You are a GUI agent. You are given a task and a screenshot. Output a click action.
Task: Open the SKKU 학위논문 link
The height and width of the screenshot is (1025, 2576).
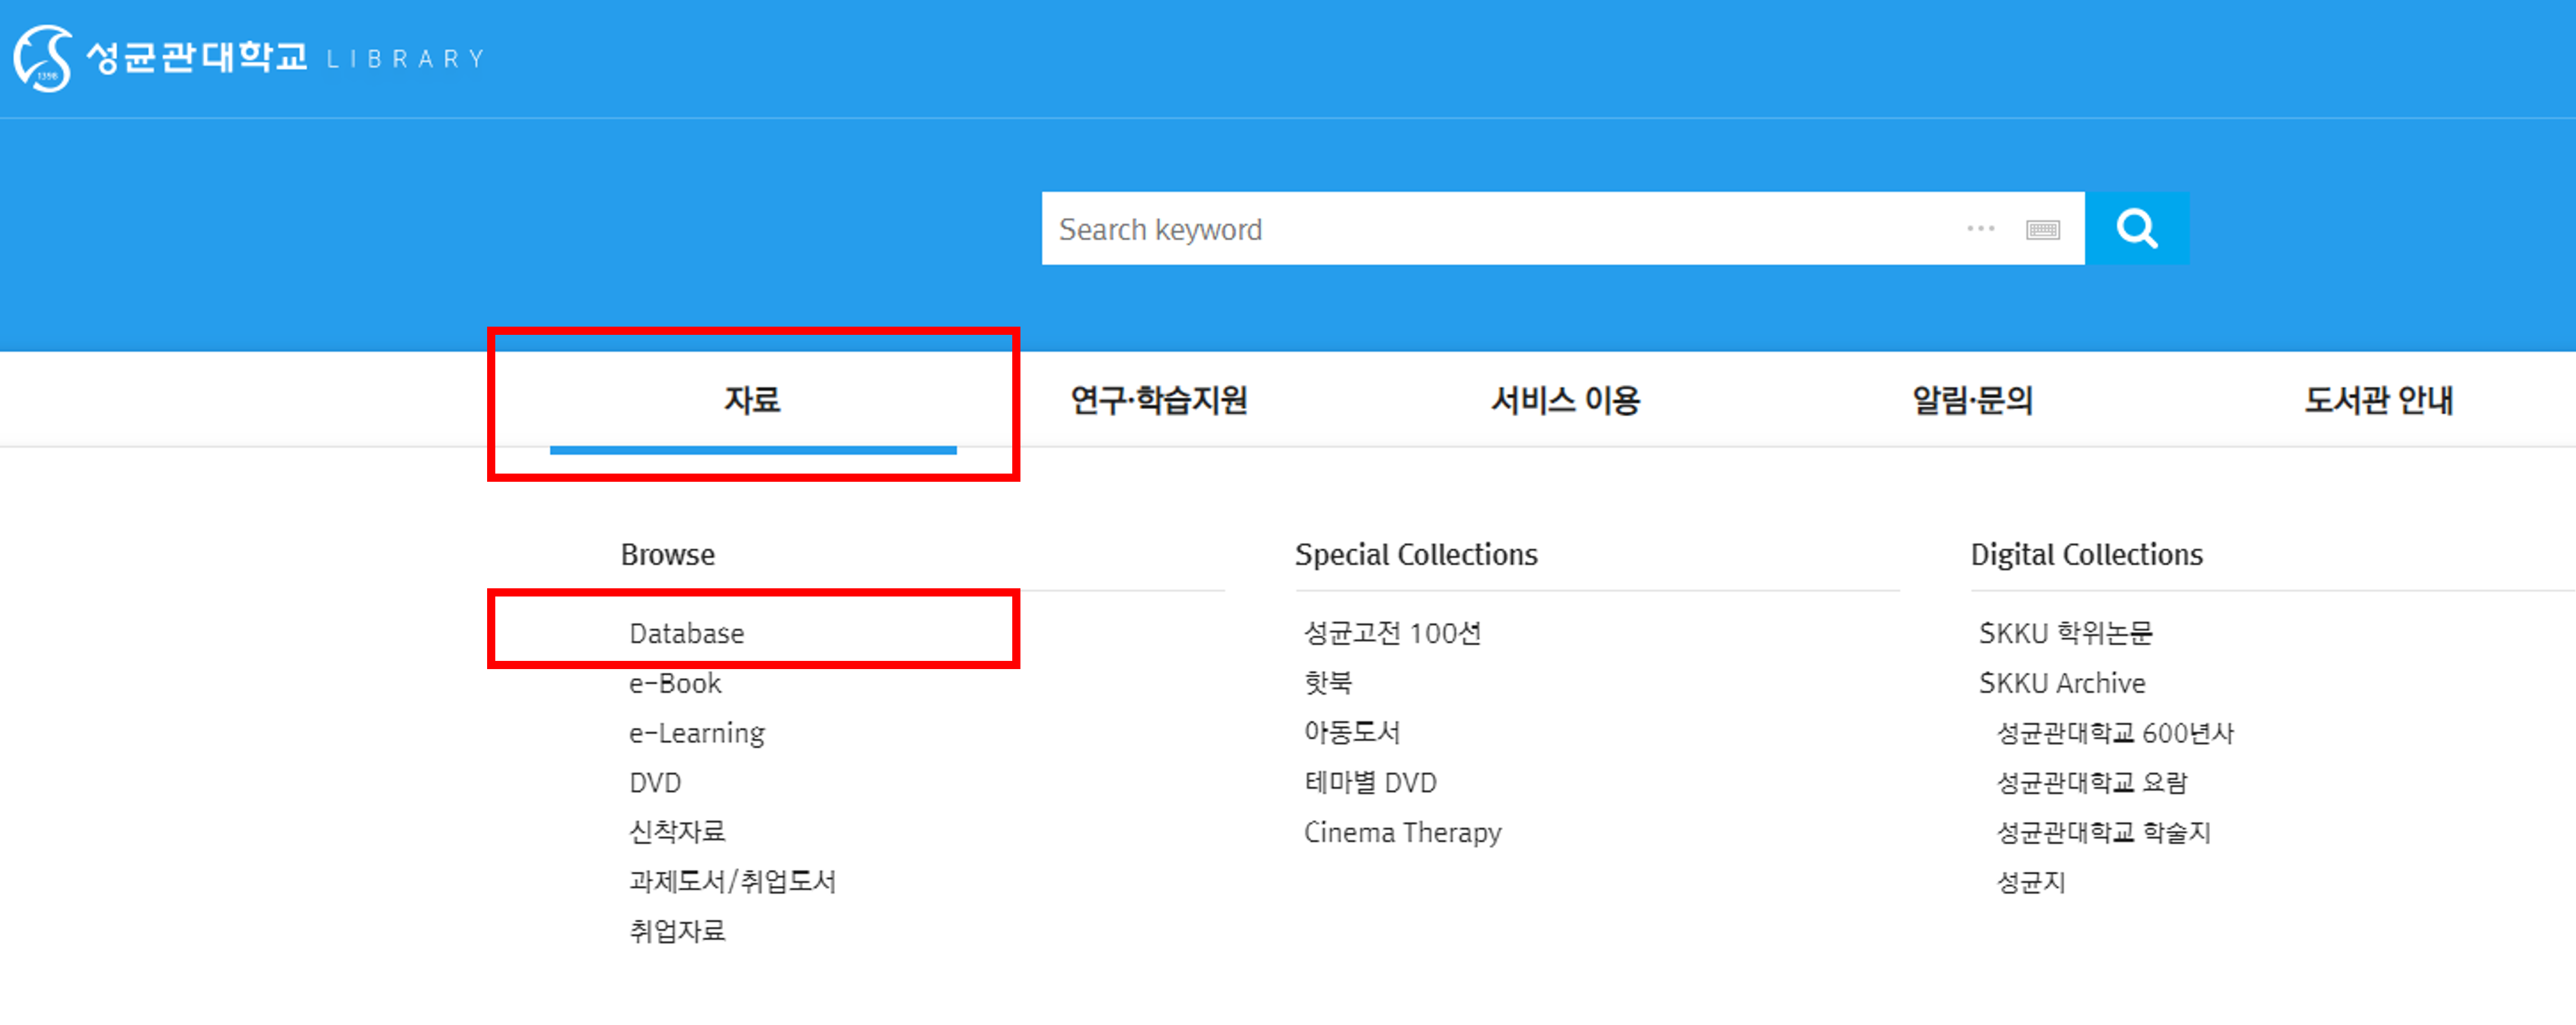click(x=2065, y=633)
